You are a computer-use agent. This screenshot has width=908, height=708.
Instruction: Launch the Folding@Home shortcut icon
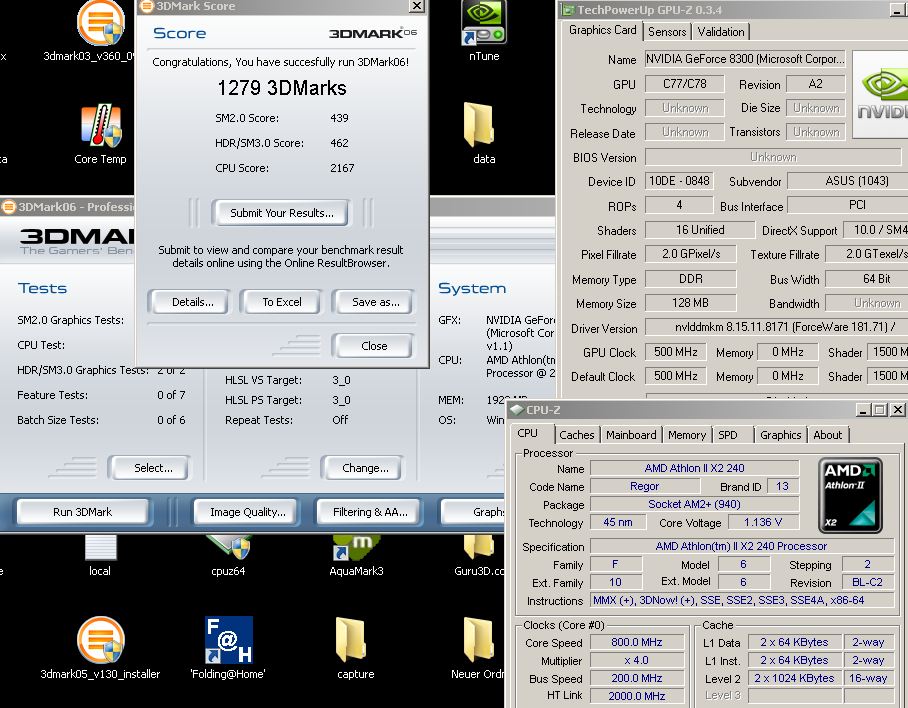[228, 640]
